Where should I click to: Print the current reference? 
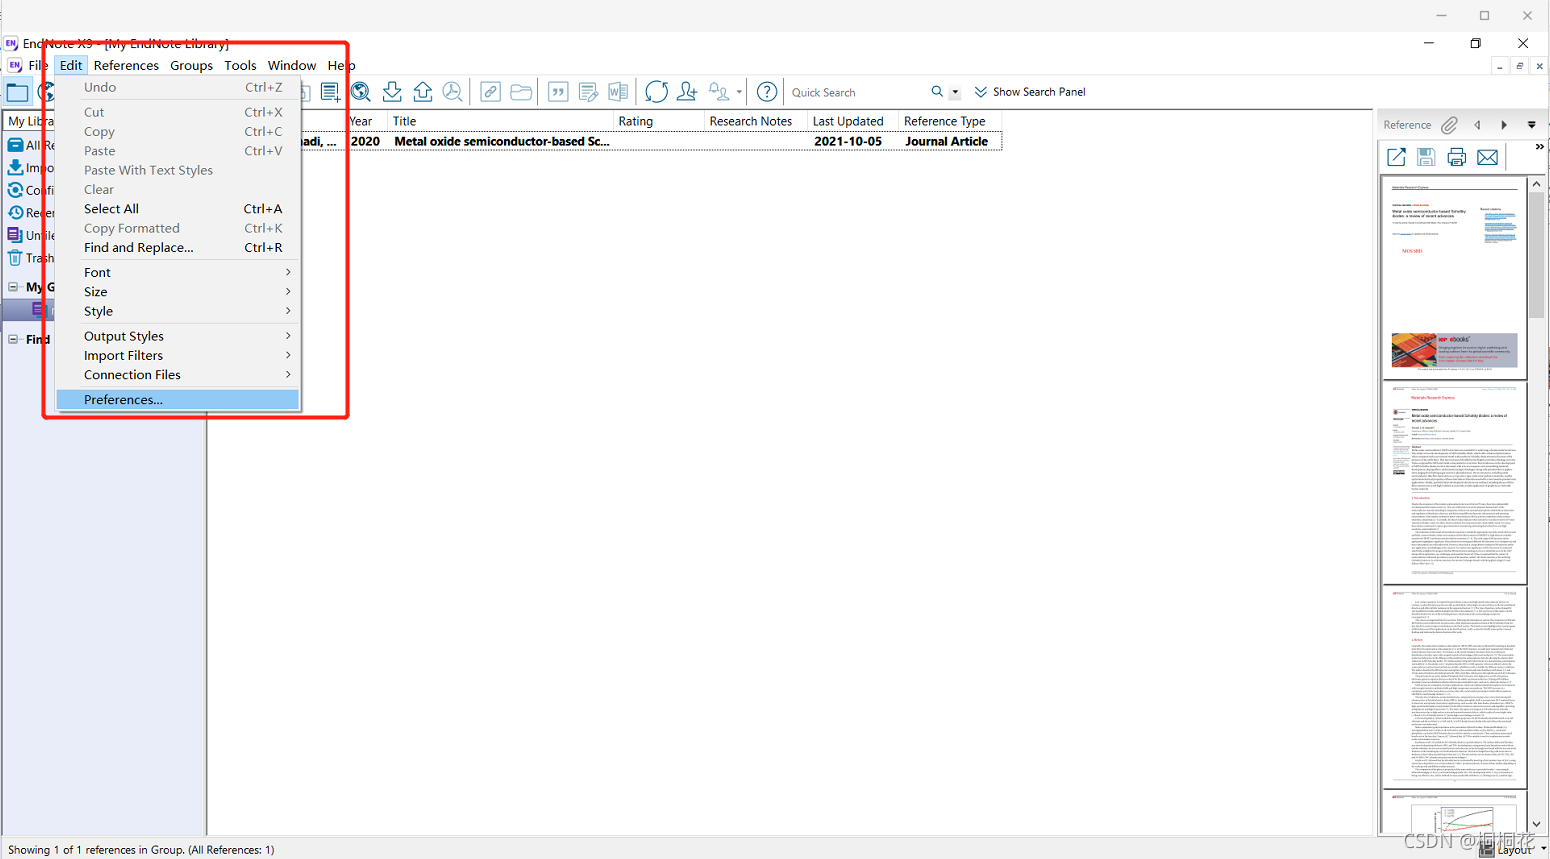(1456, 157)
